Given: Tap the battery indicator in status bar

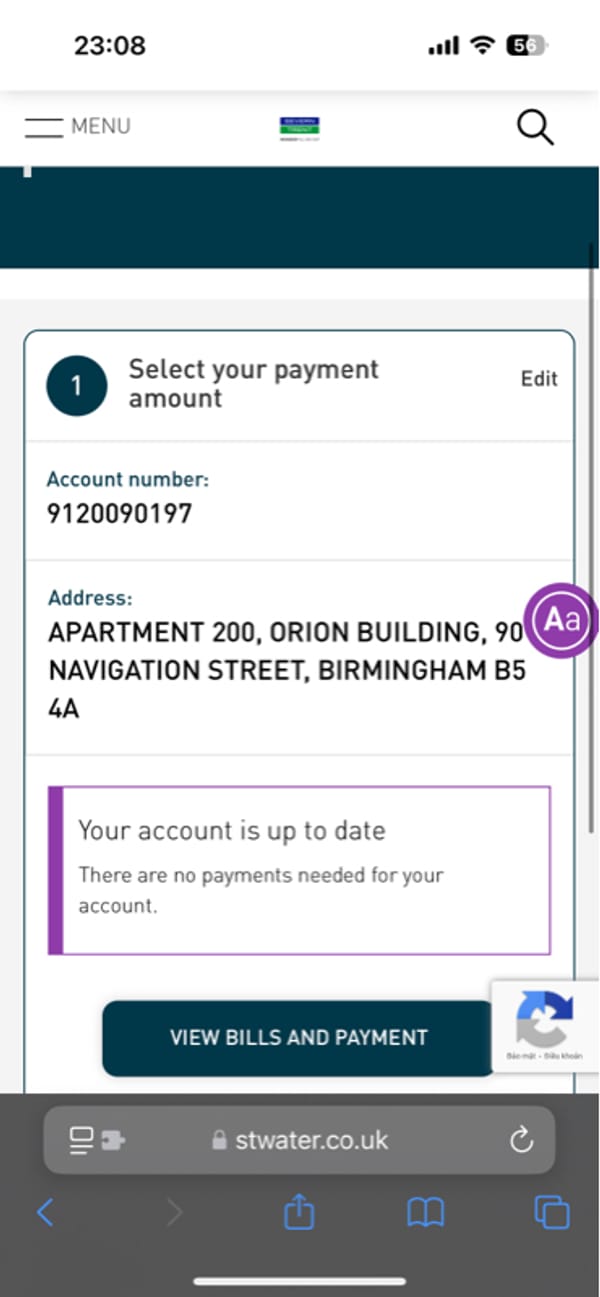Looking at the screenshot, I should click(527, 45).
